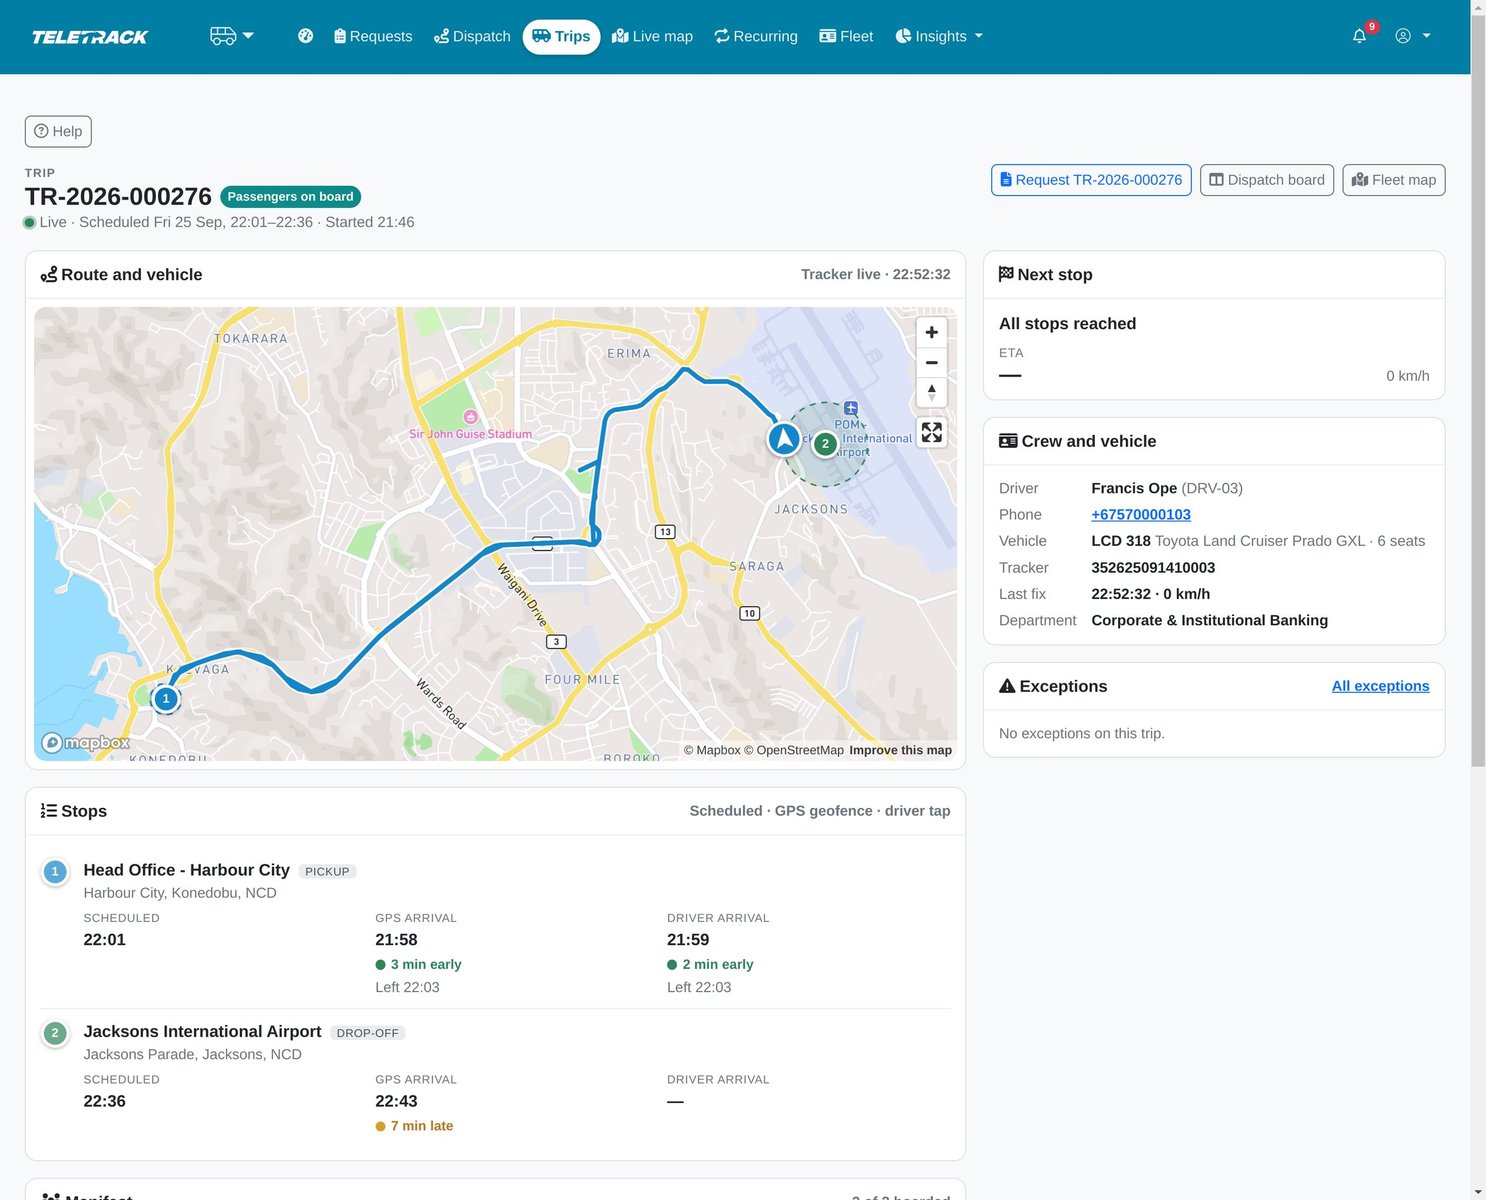Viewport: 1486px width, 1200px height.
Task: Open the Fleet page
Action: (846, 36)
